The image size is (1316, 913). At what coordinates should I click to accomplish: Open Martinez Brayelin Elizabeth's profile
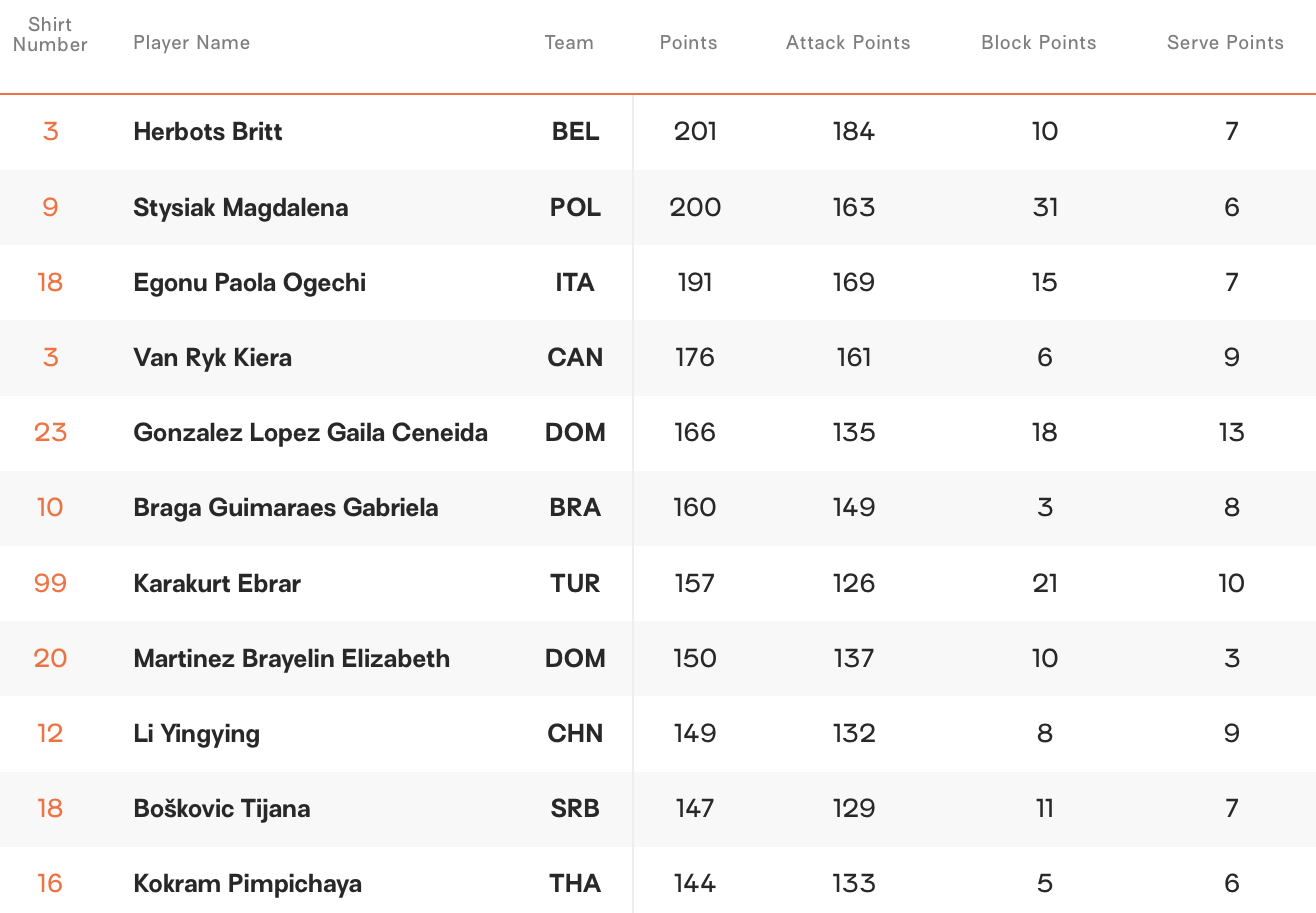click(x=292, y=658)
